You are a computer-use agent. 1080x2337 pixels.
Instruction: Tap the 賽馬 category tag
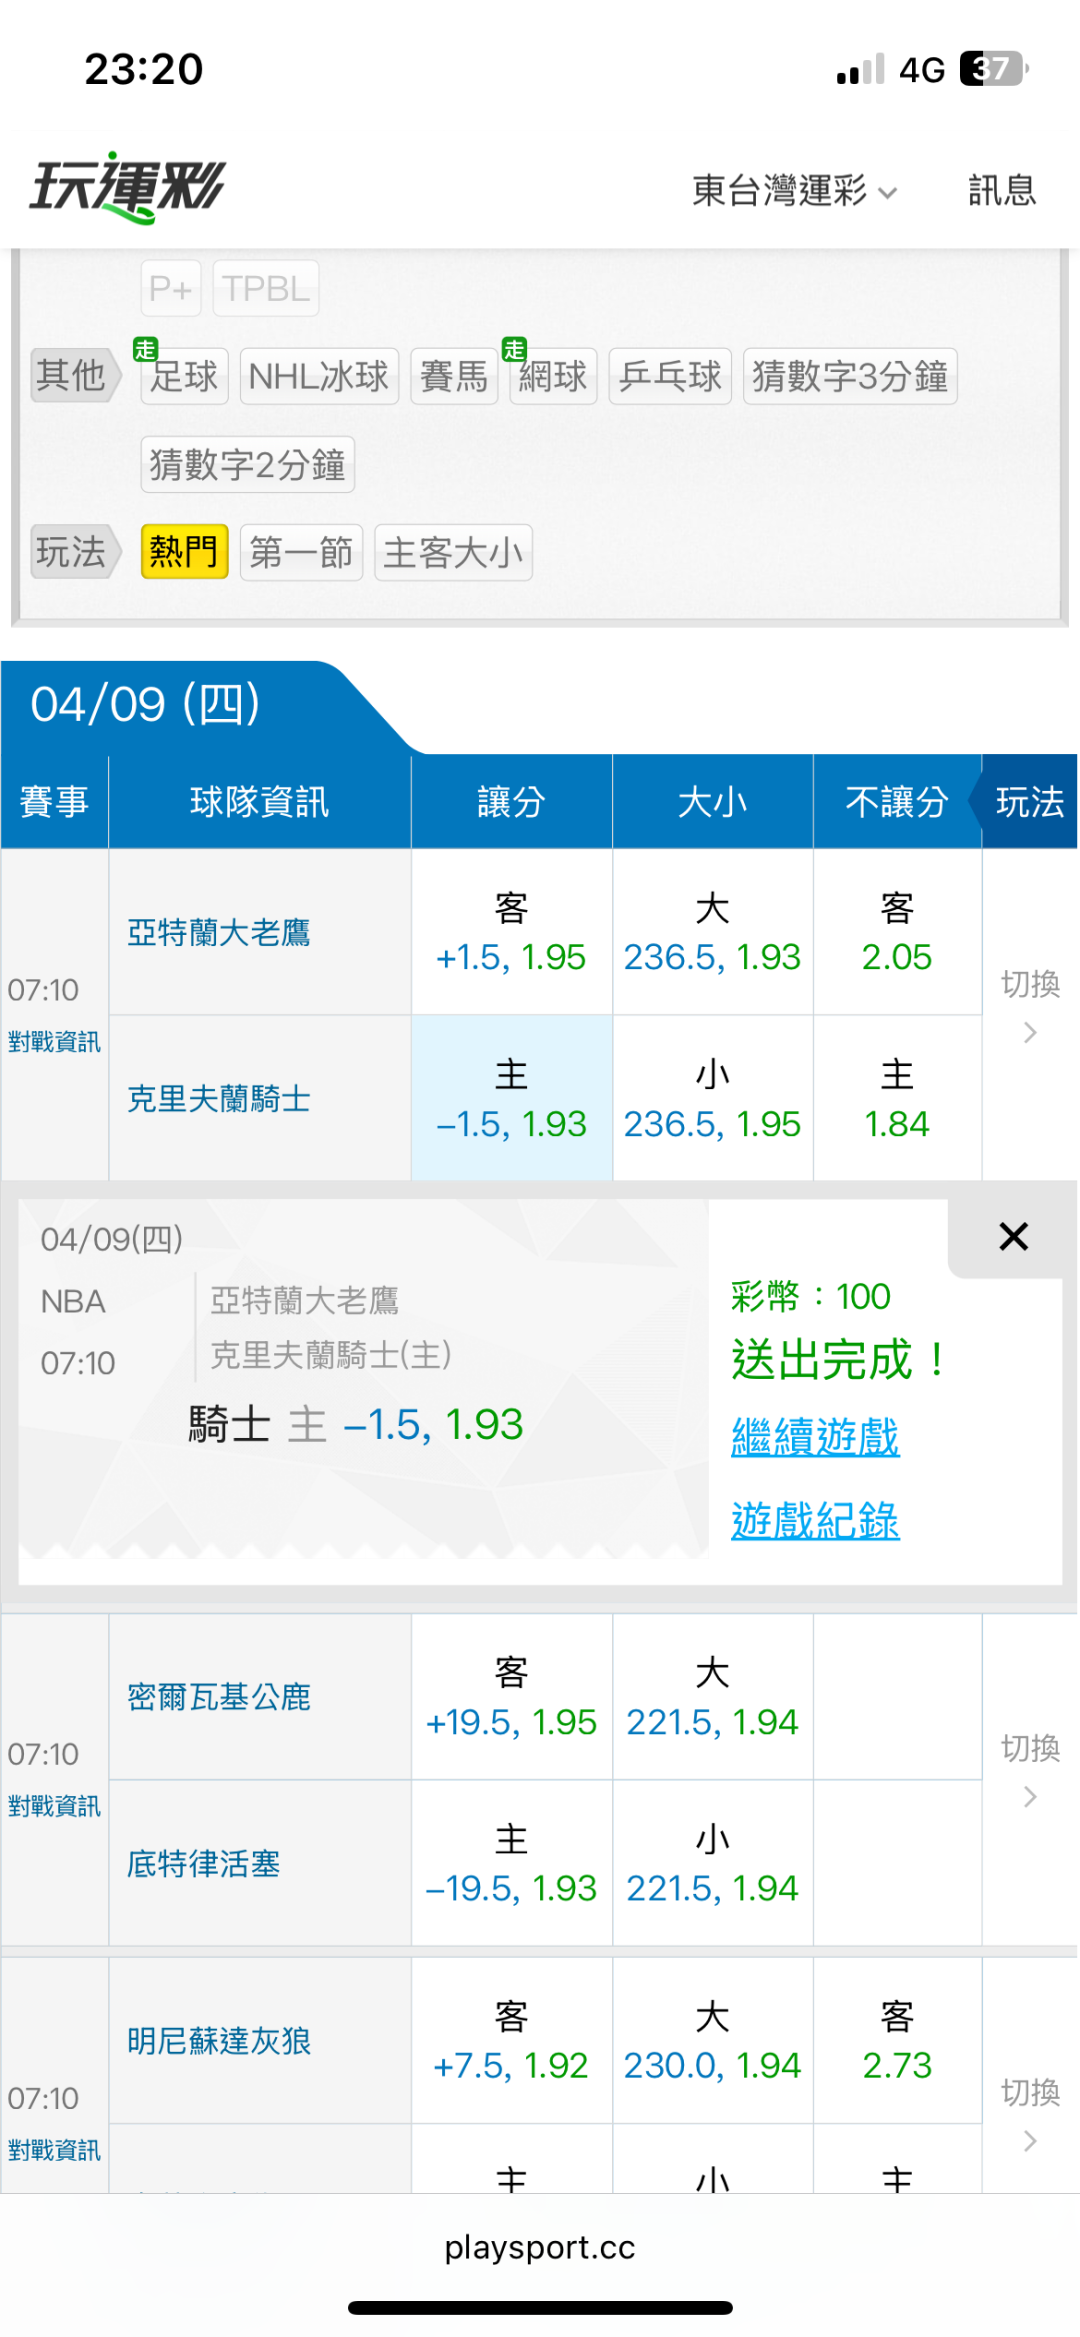coord(454,377)
